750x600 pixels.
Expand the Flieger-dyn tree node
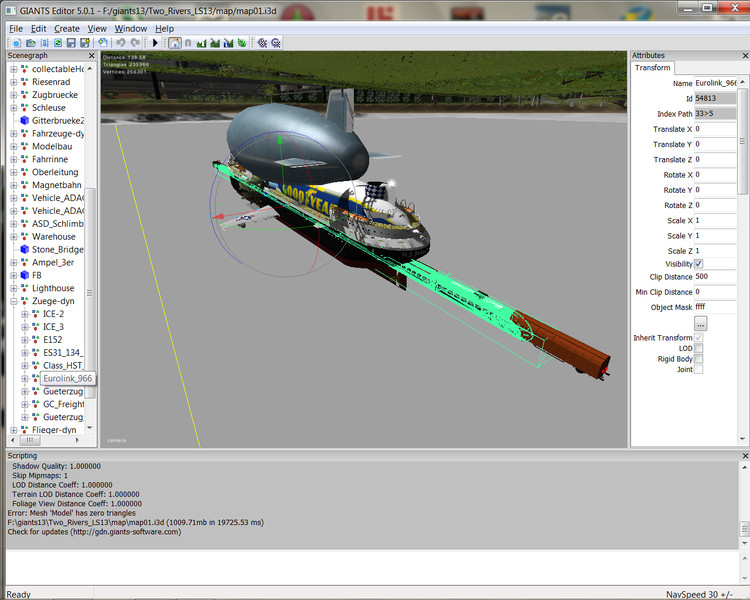[13, 430]
